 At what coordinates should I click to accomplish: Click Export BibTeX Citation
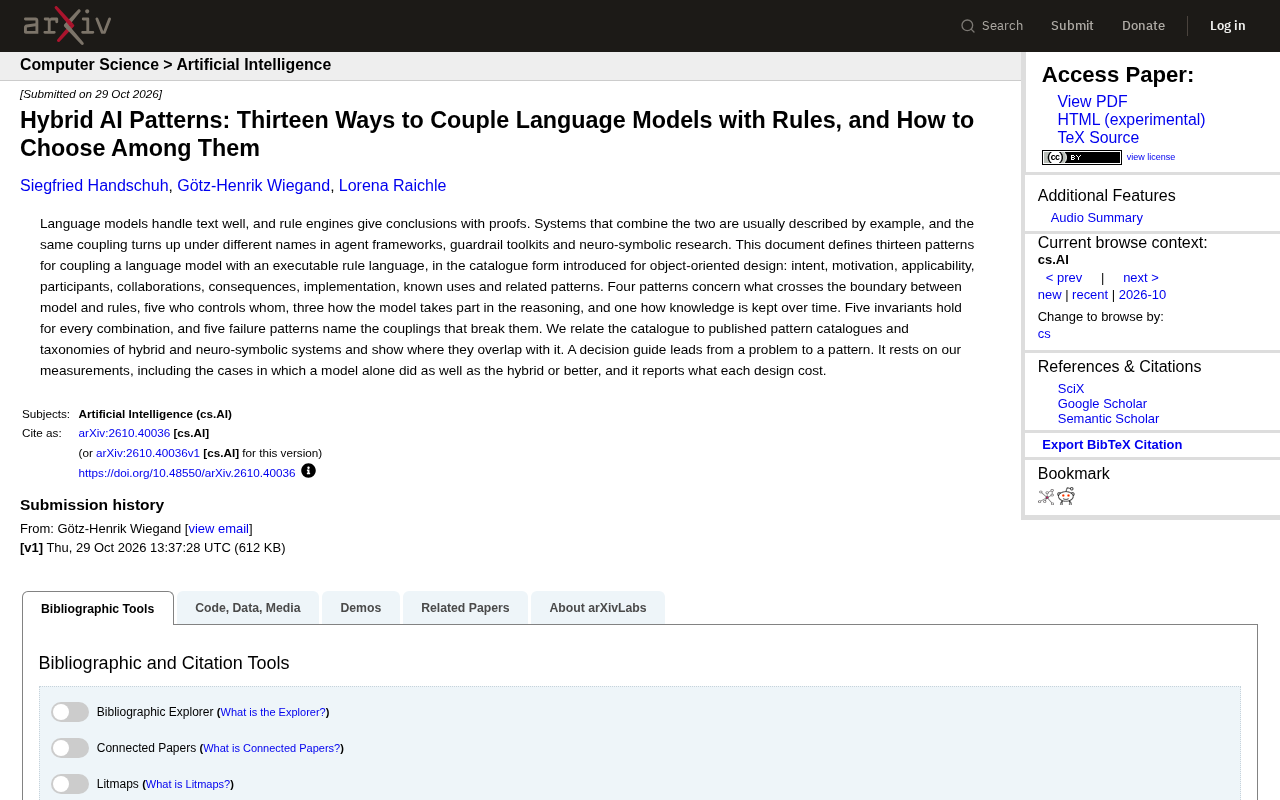point(1112,445)
